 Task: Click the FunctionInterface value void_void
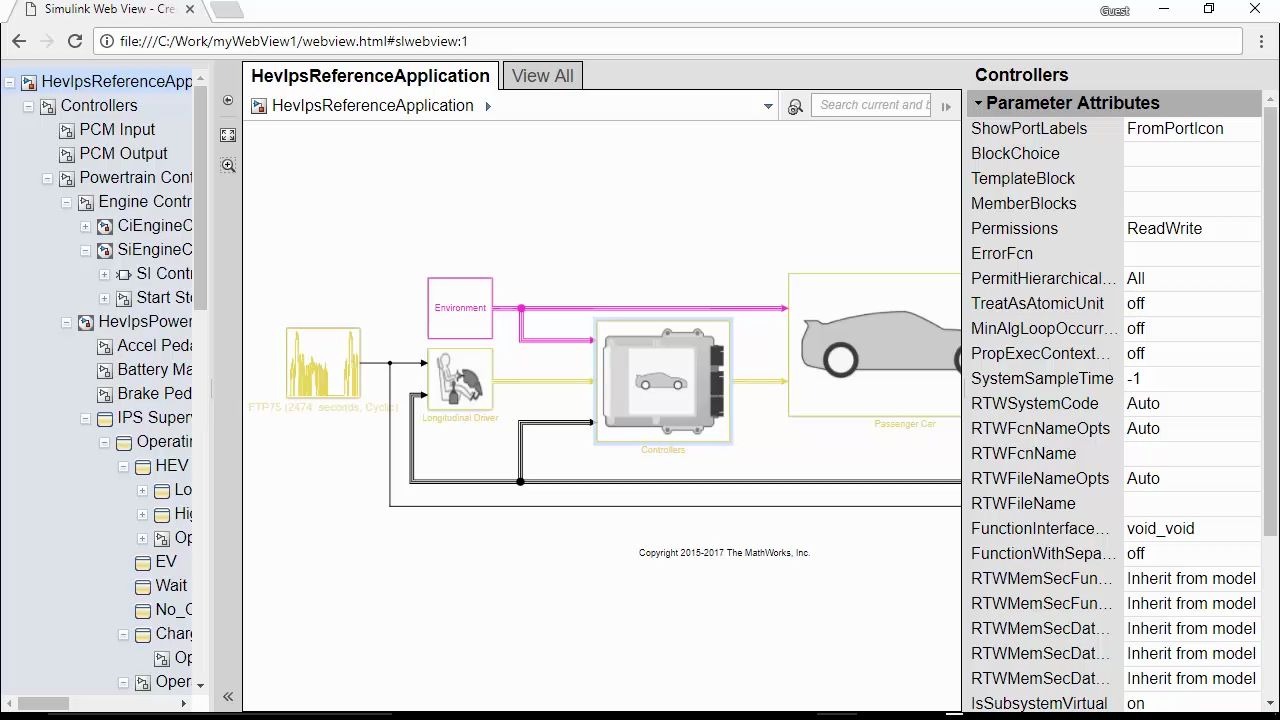tap(1160, 529)
